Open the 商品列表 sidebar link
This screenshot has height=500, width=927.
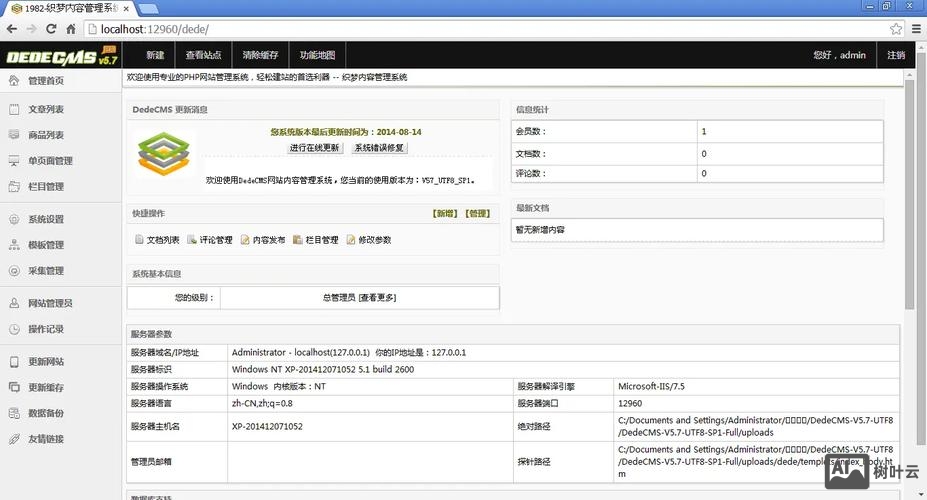pyautogui.click(x=46, y=135)
